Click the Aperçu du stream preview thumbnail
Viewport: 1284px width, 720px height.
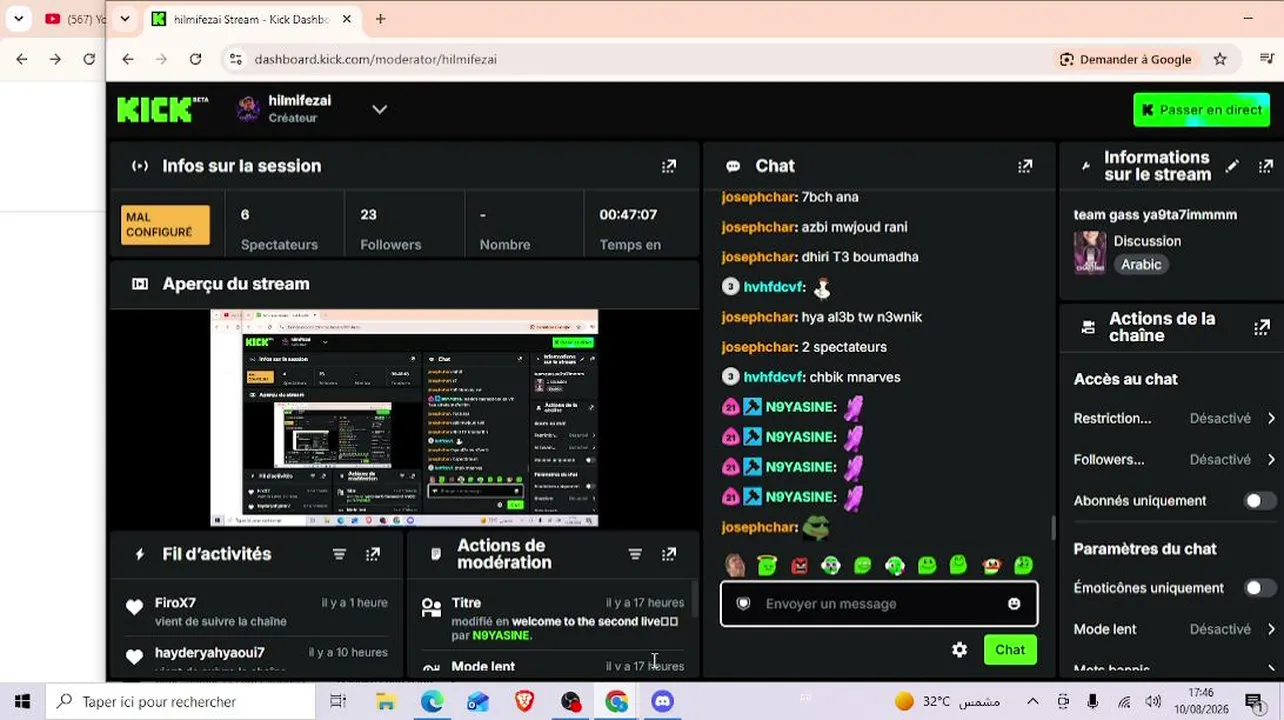(x=404, y=418)
